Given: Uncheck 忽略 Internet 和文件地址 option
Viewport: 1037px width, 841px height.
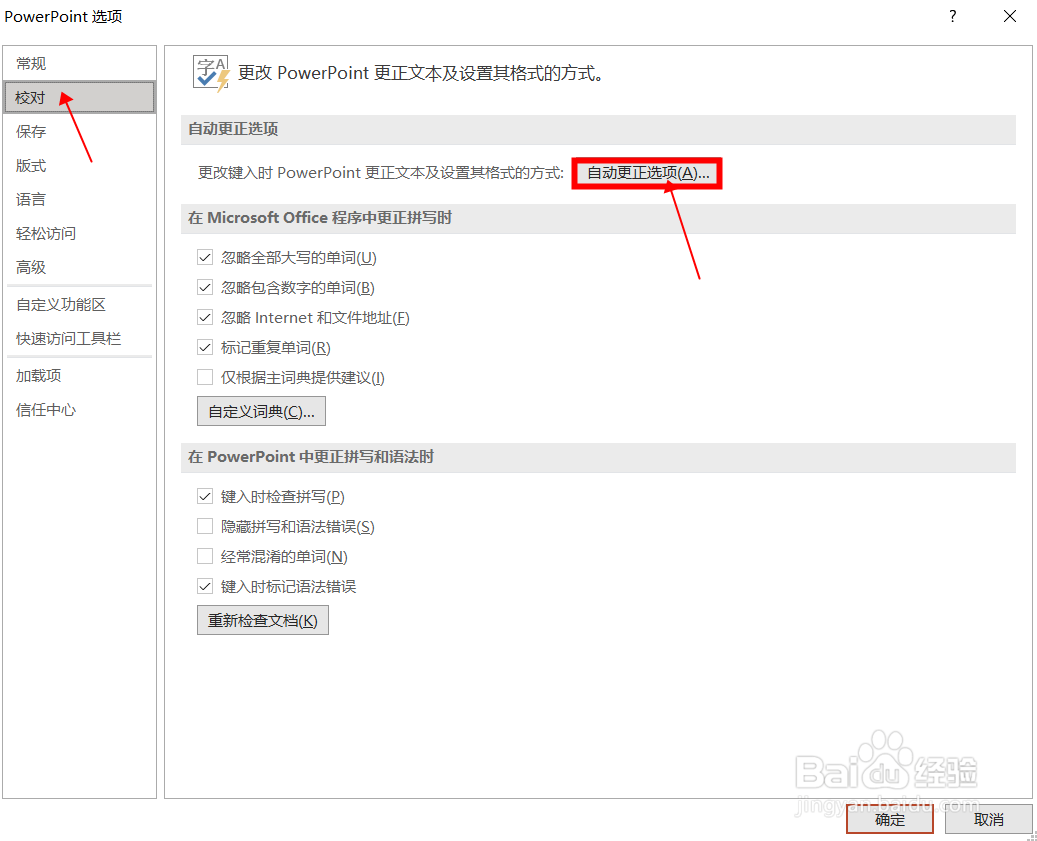Looking at the screenshot, I should [205, 318].
